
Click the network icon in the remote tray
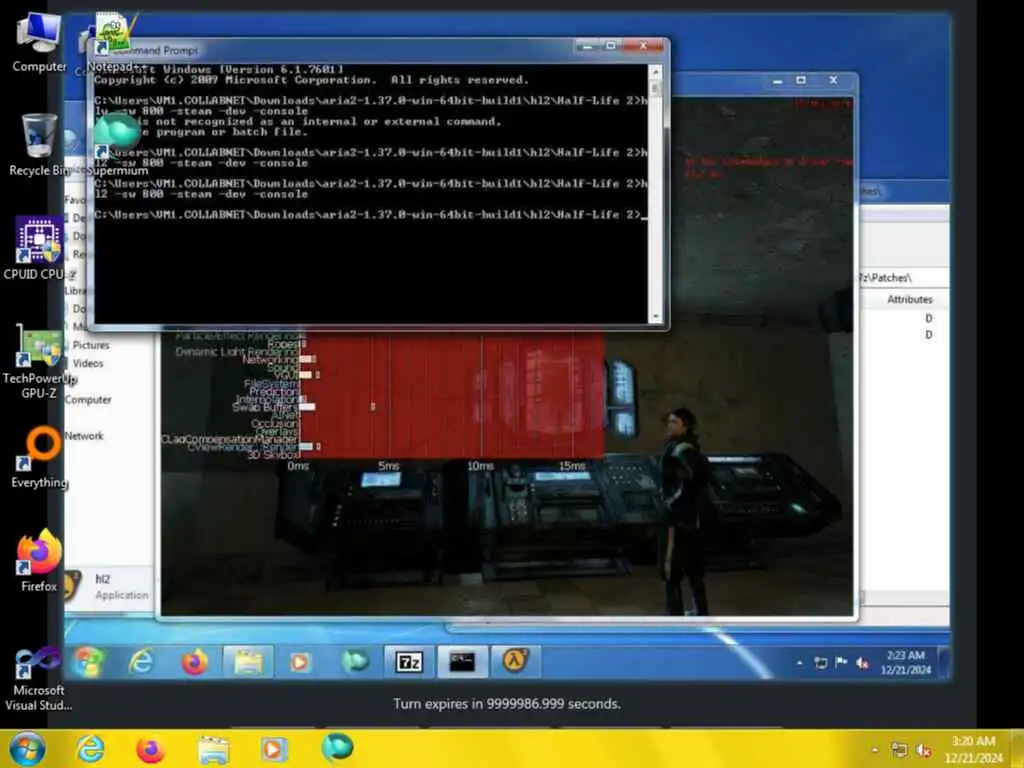tap(821, 663)
